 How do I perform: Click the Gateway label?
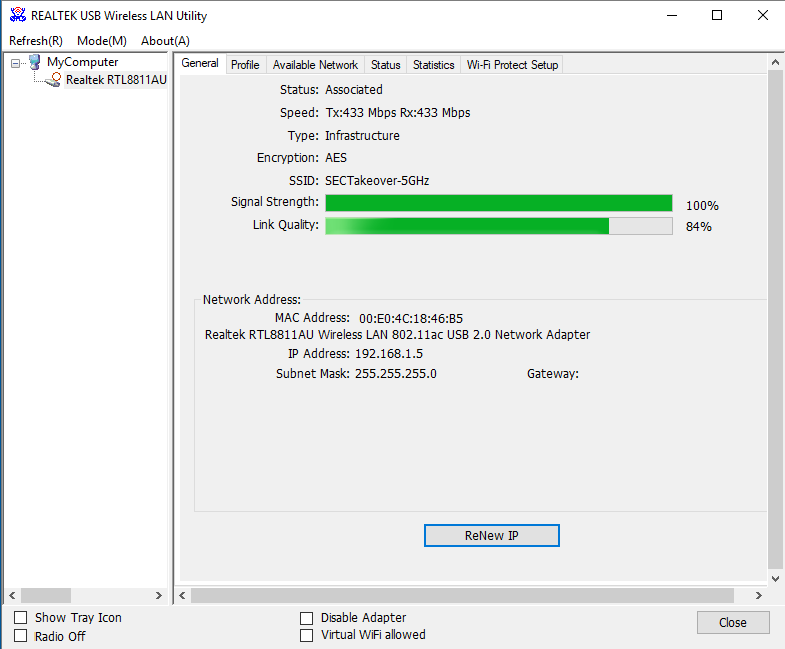[553, 374]
